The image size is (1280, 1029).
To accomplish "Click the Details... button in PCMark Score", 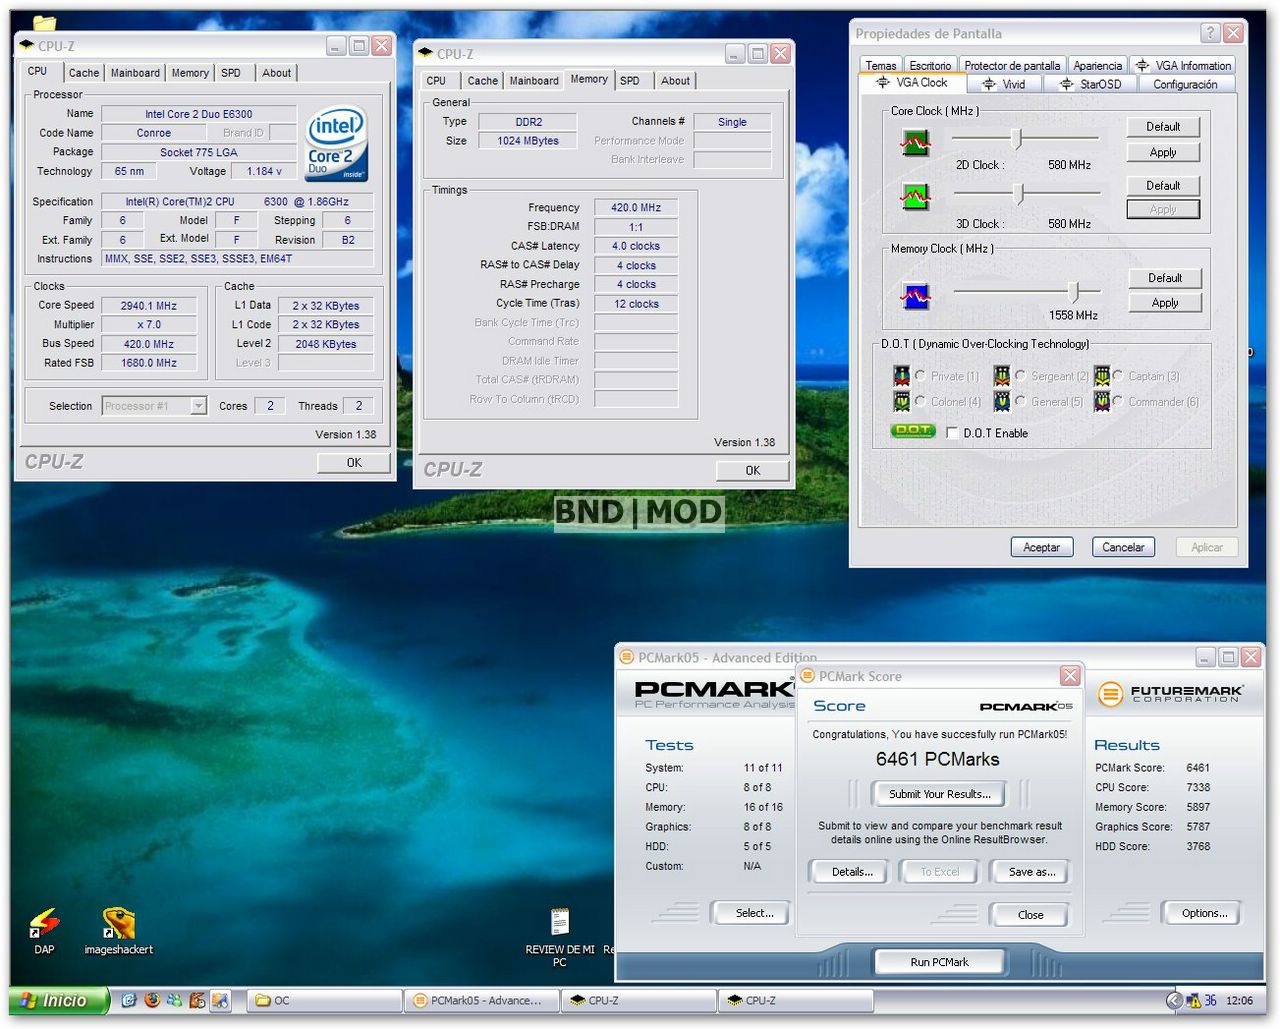I will click(852, 872).
